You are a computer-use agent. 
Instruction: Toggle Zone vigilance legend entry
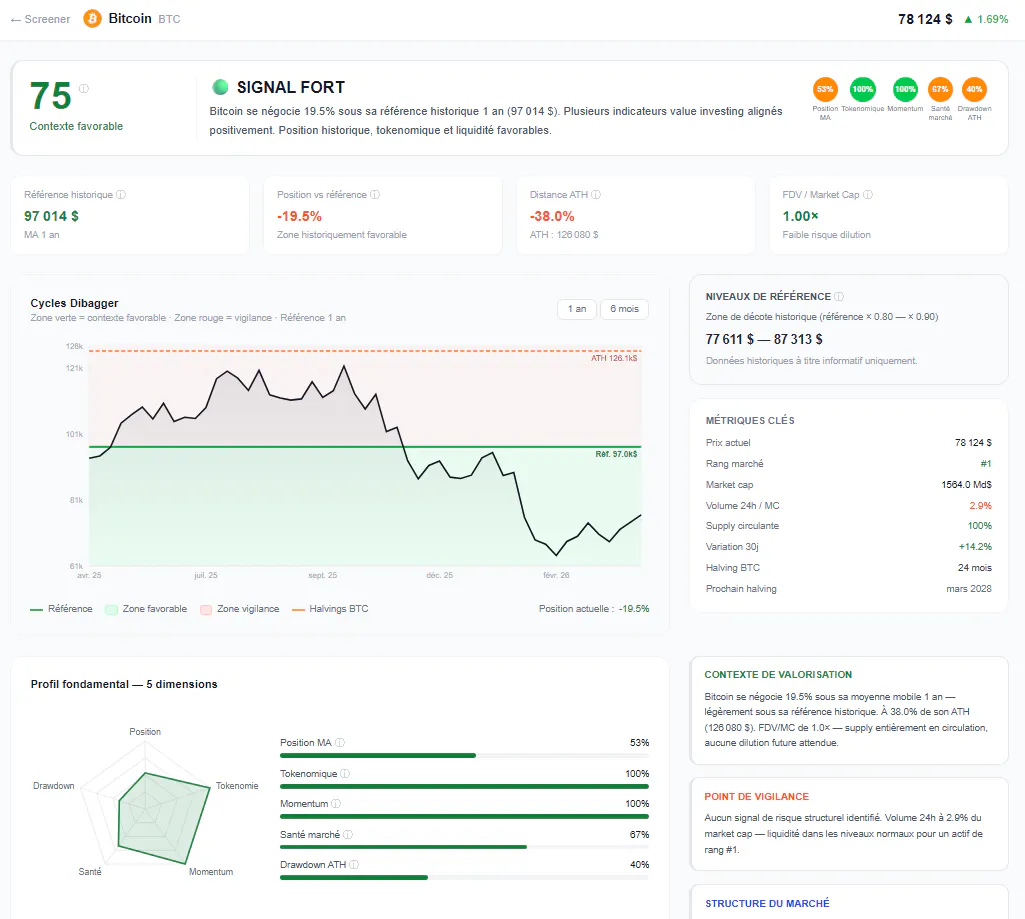[x=240, y=609]
